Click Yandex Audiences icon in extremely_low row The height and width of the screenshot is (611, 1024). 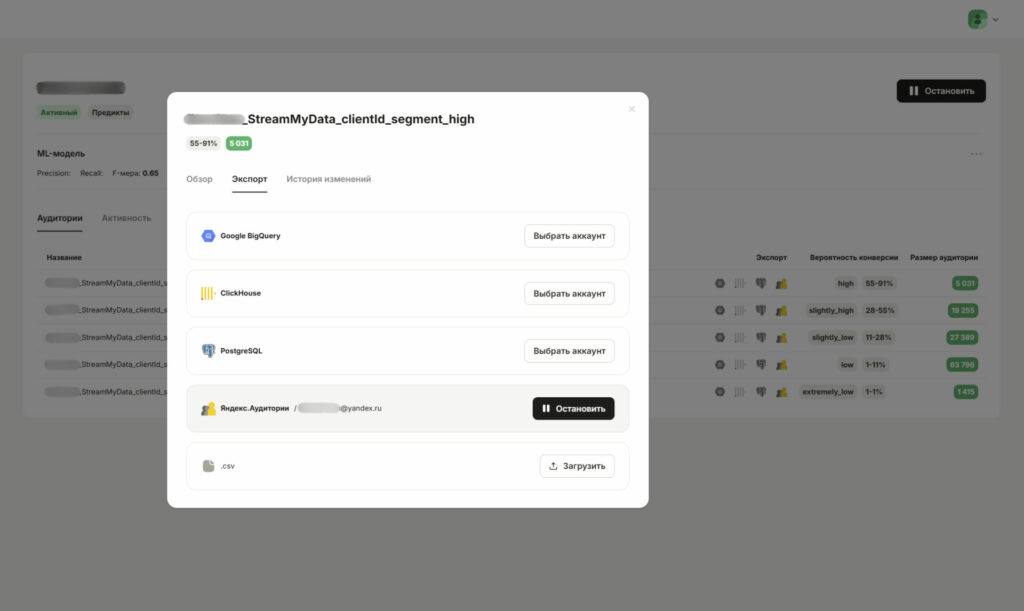[781, 392]
